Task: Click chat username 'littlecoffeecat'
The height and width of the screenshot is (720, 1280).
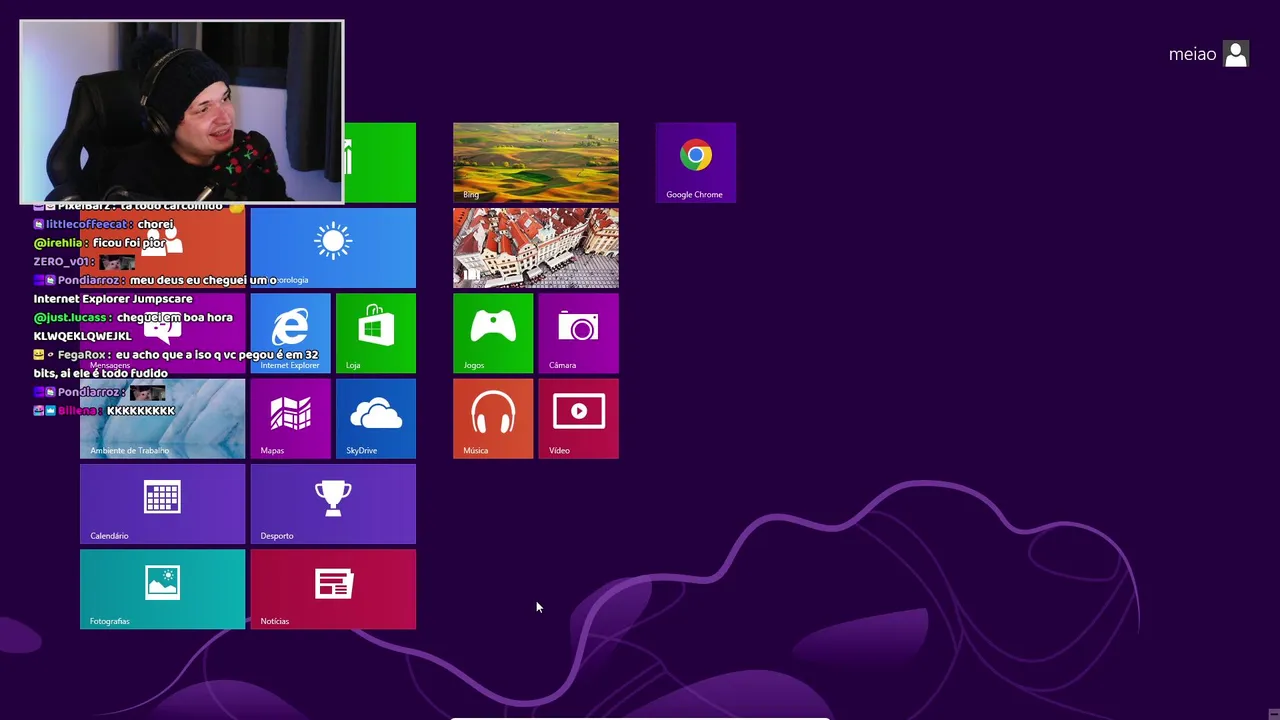Action: tap(88, 224)
